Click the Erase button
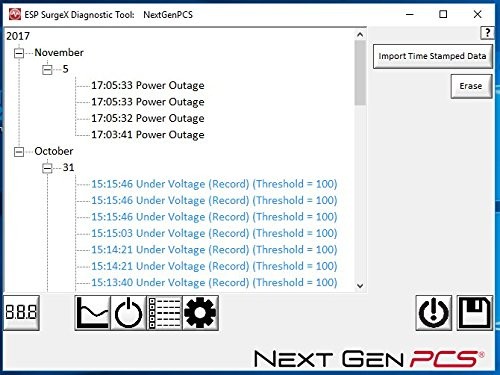Viewport: 500px width, 375px height. click(x=471, y=86)
